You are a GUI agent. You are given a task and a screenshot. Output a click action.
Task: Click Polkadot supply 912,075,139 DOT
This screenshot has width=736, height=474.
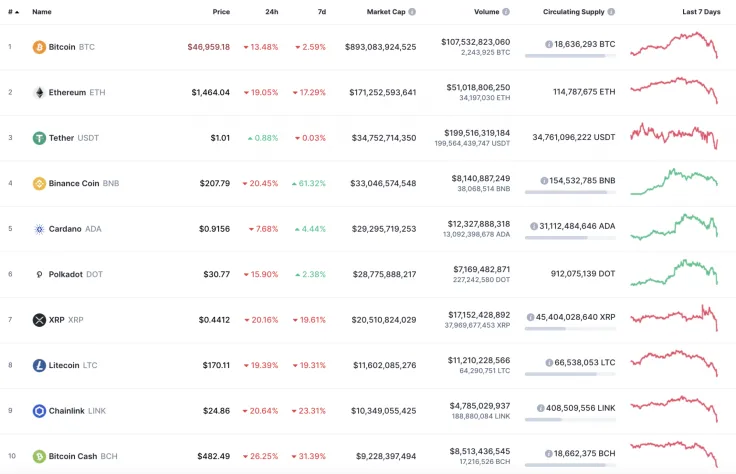tap(583, 274)
